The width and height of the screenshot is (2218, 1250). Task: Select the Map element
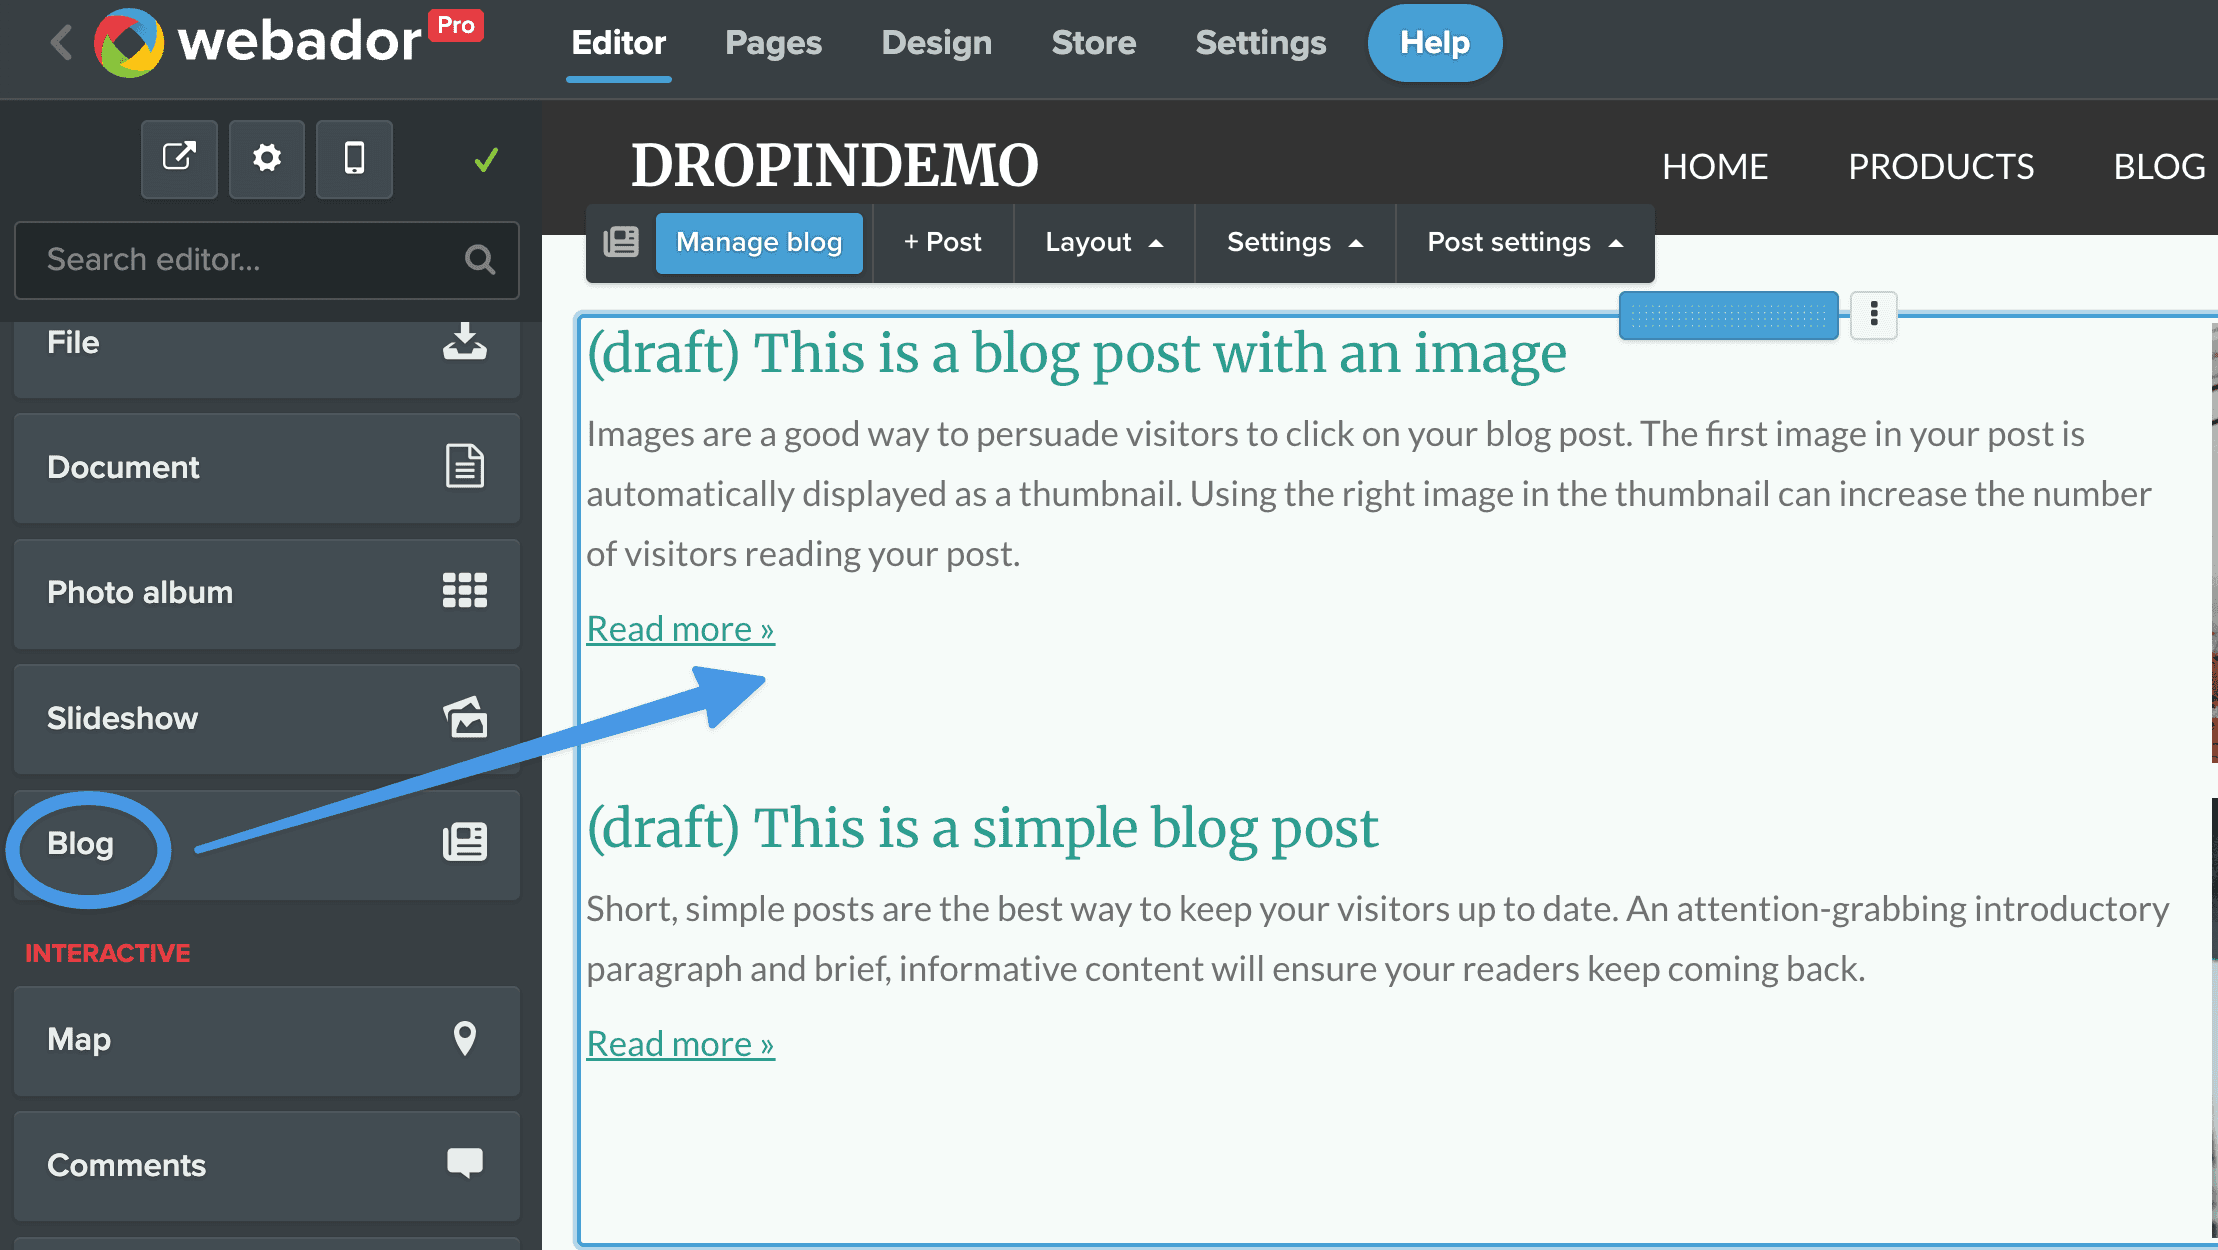(x=267, y=1040)
